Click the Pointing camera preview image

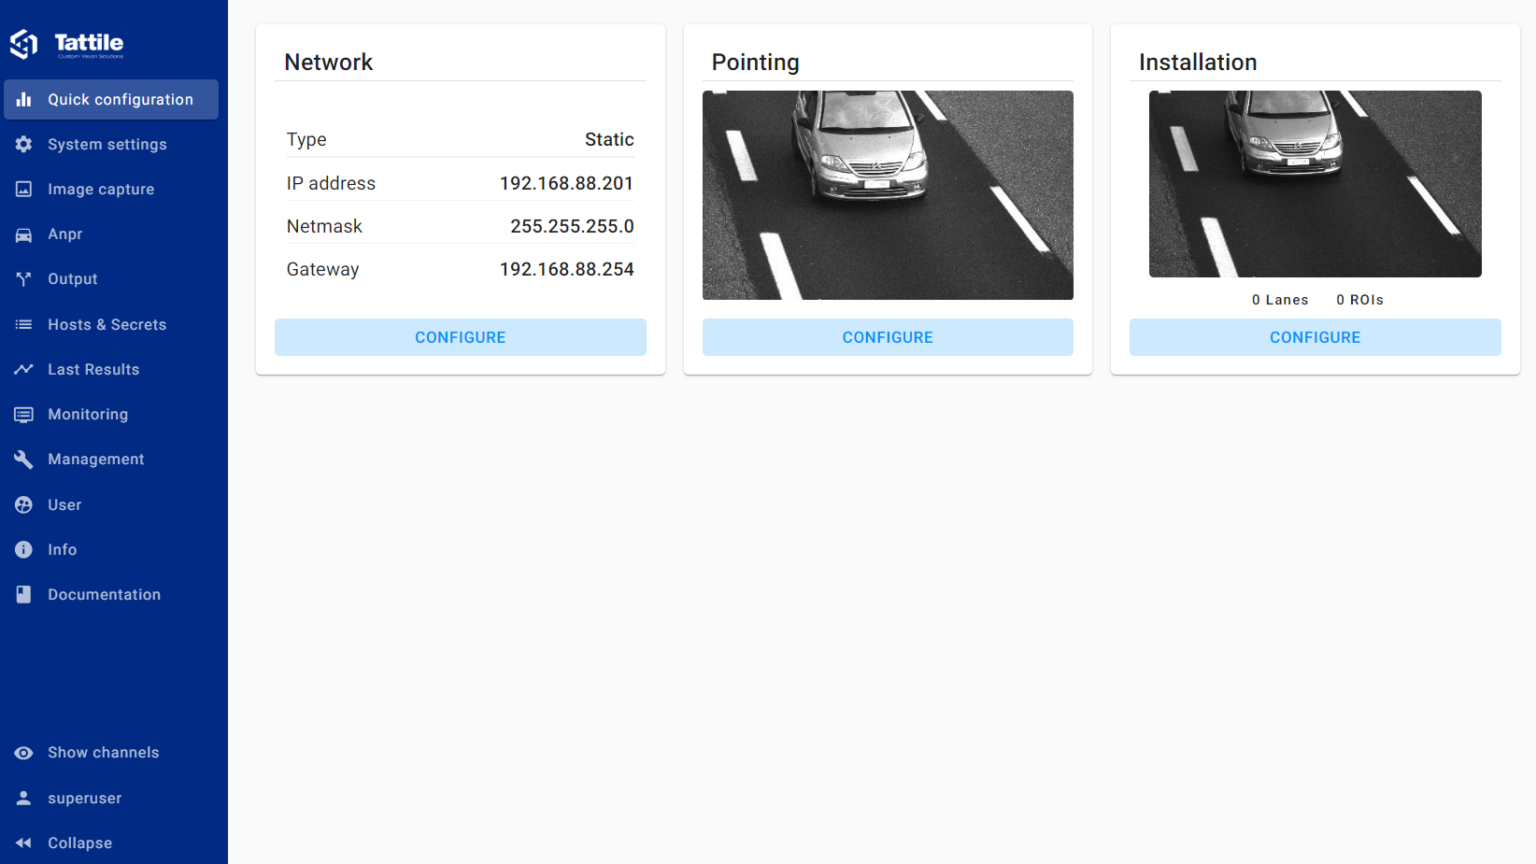pos(888,195)
